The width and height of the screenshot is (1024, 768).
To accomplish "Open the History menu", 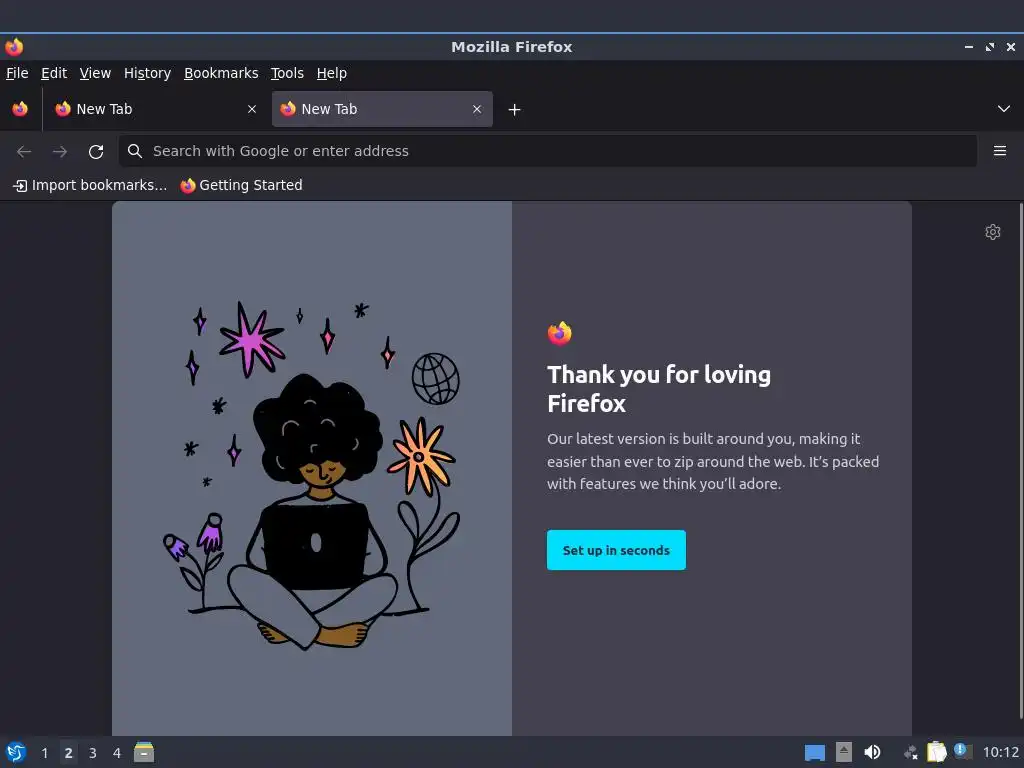I will (148, 73).
